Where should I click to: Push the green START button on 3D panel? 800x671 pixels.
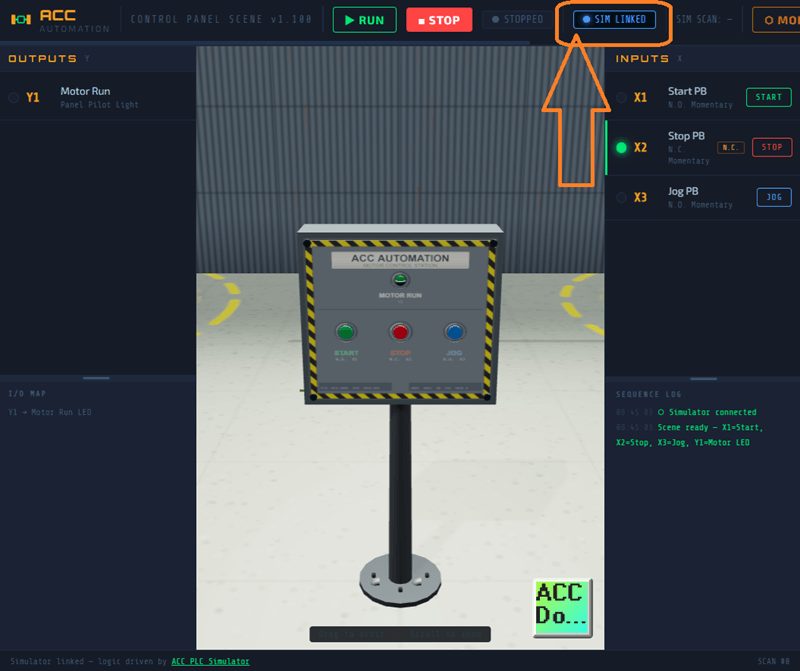pyautogui.click(x=346, y=332)
